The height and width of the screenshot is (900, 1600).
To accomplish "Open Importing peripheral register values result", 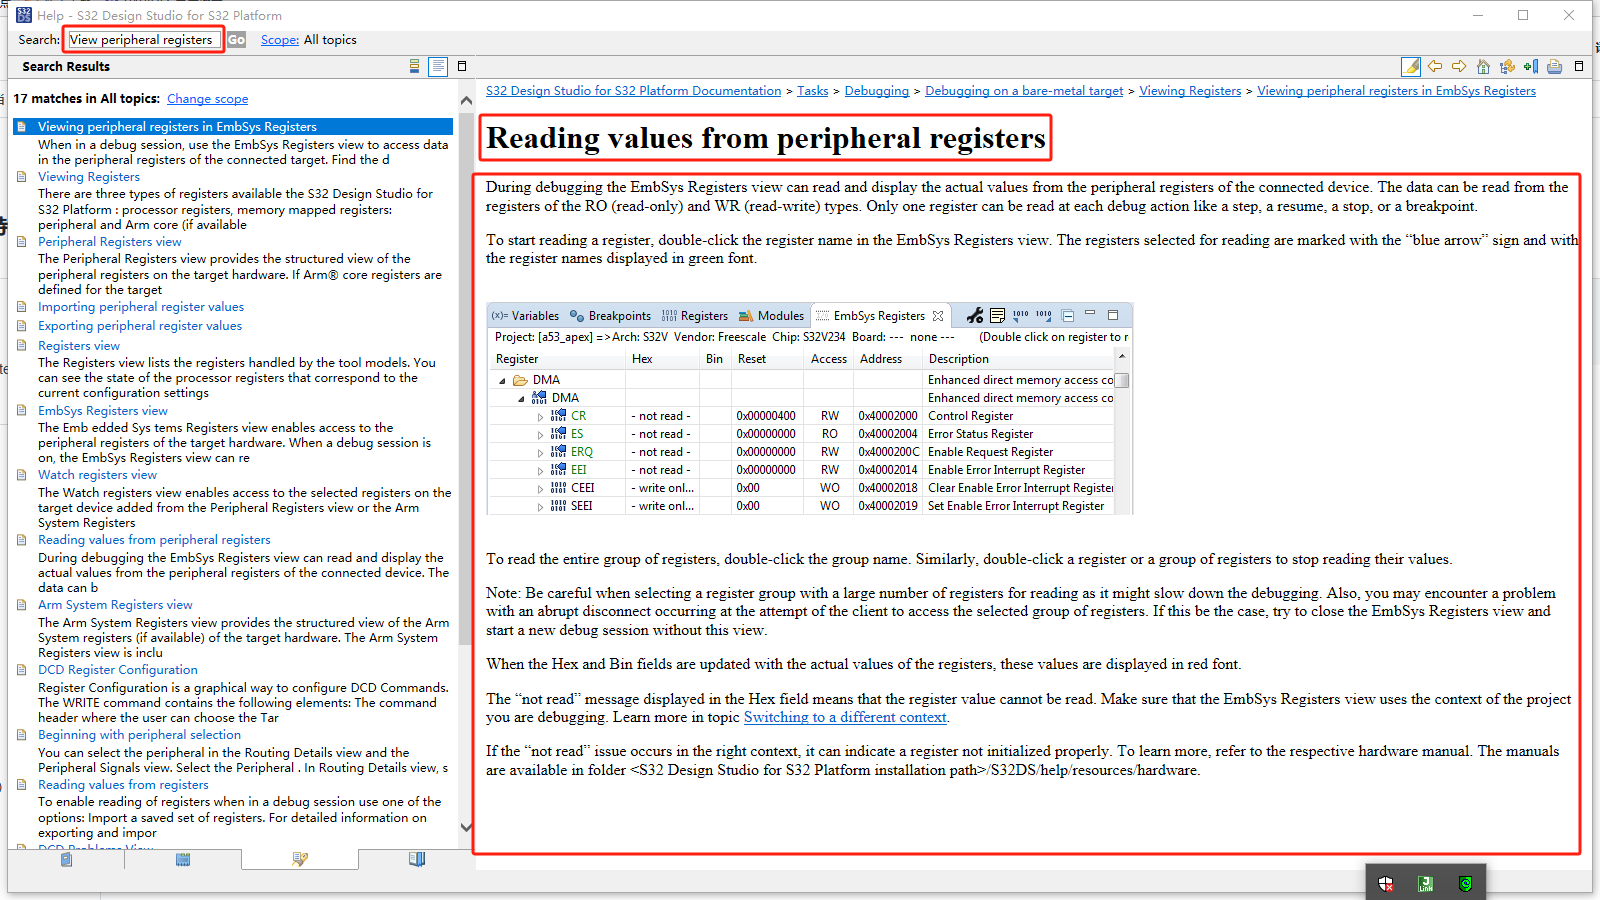I will point(141,307).
